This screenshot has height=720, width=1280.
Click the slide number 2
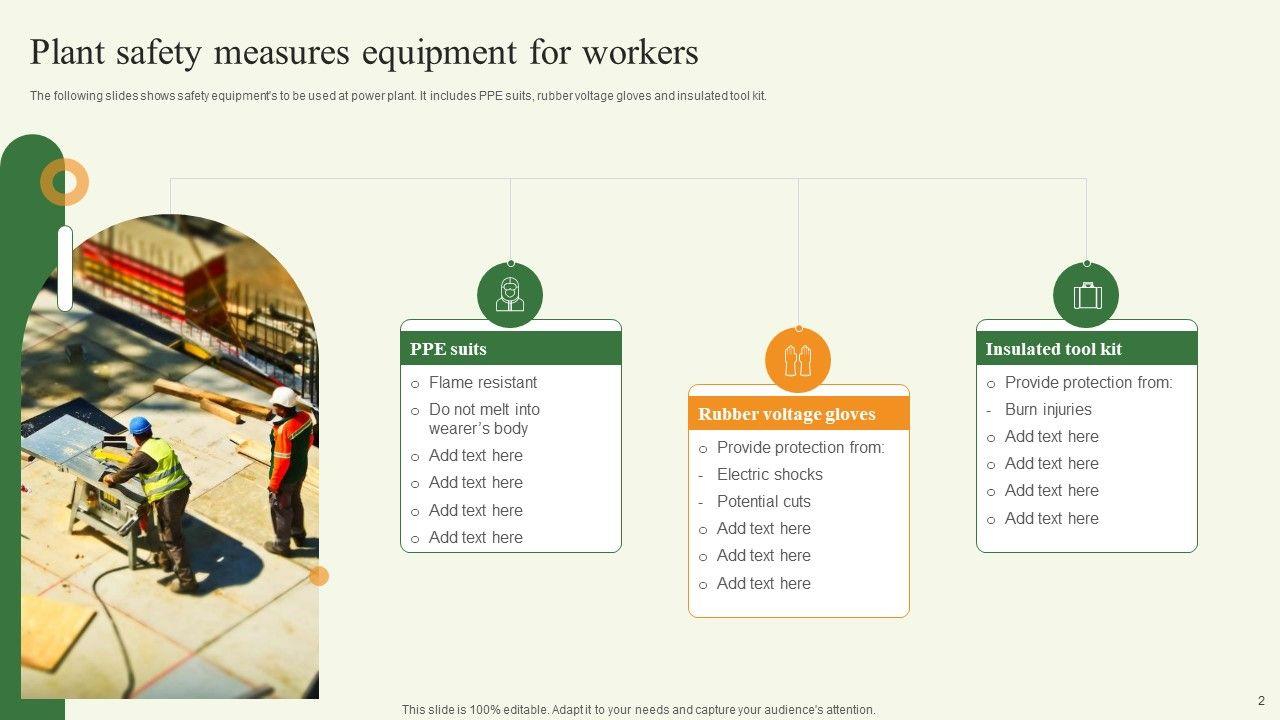click(x=1261, y=700)
